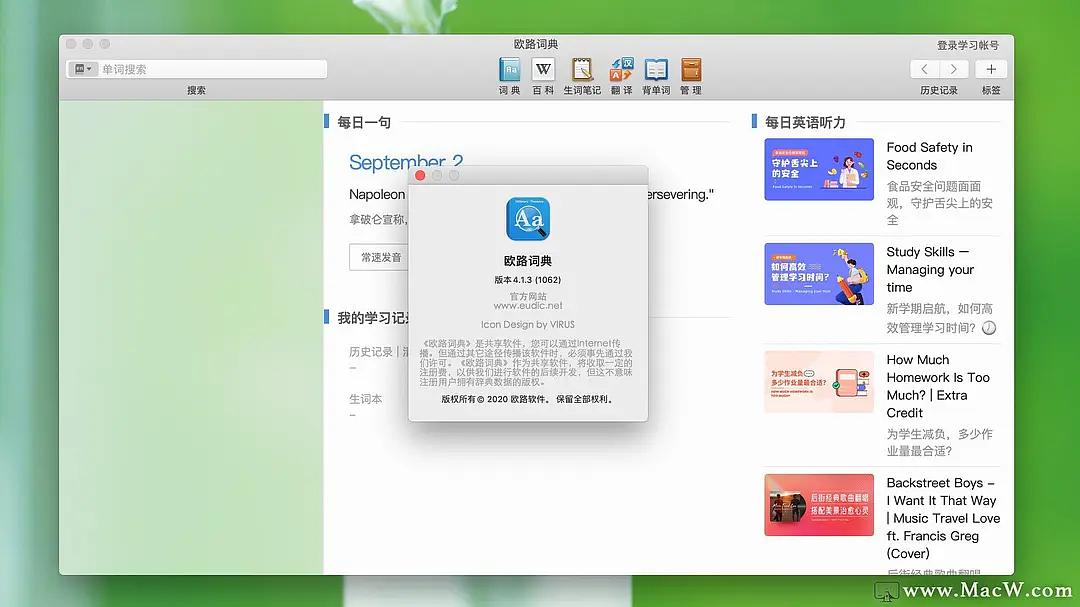Close the About dialog with red button
Image resolution: width=1080 pixels, height=607 pixels.
click(x=420, y=176)
